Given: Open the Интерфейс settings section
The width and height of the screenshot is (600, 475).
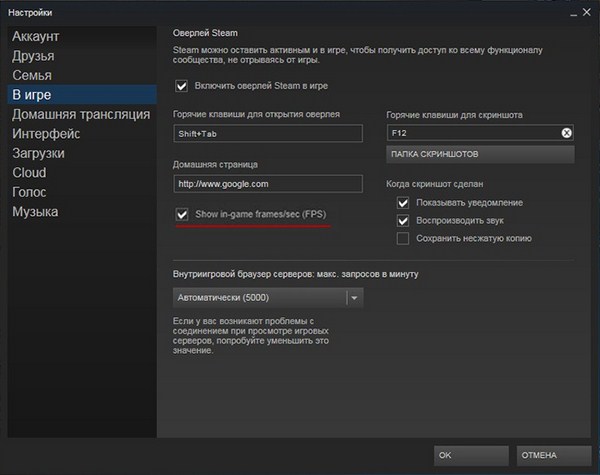Looking at the screenshot, I should click(82, 134).
